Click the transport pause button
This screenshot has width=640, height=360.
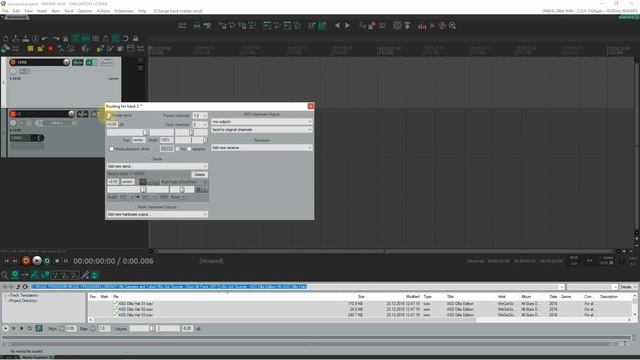[x=66, y=261]
